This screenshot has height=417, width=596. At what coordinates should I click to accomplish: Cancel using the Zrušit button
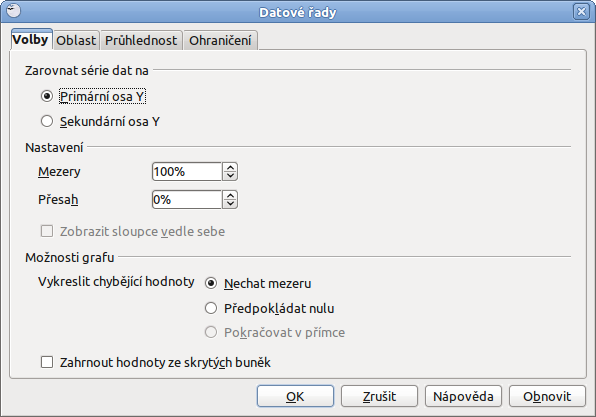tap(379, 396)
